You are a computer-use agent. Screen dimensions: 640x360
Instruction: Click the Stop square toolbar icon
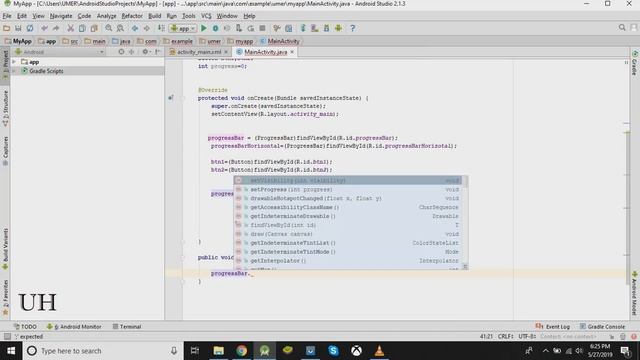click(x=262, y=28)
